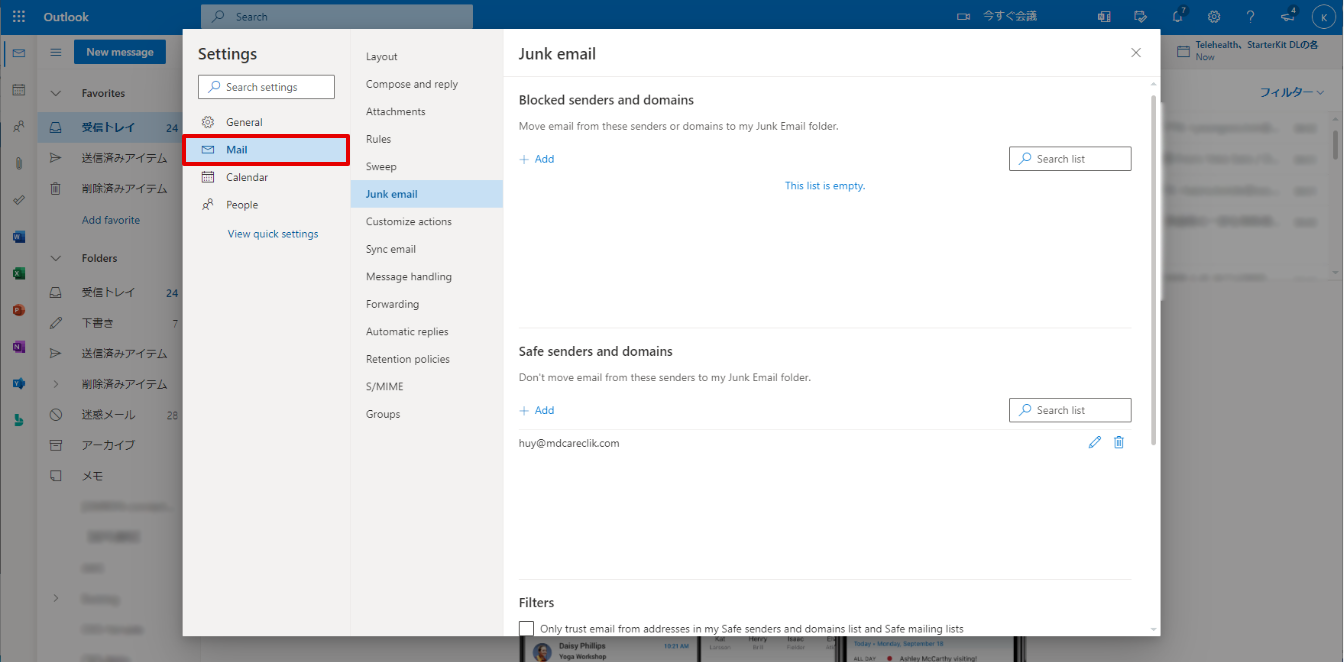Select People settings category
This screenshot has height=662, width=1344.
click(266, 205)
